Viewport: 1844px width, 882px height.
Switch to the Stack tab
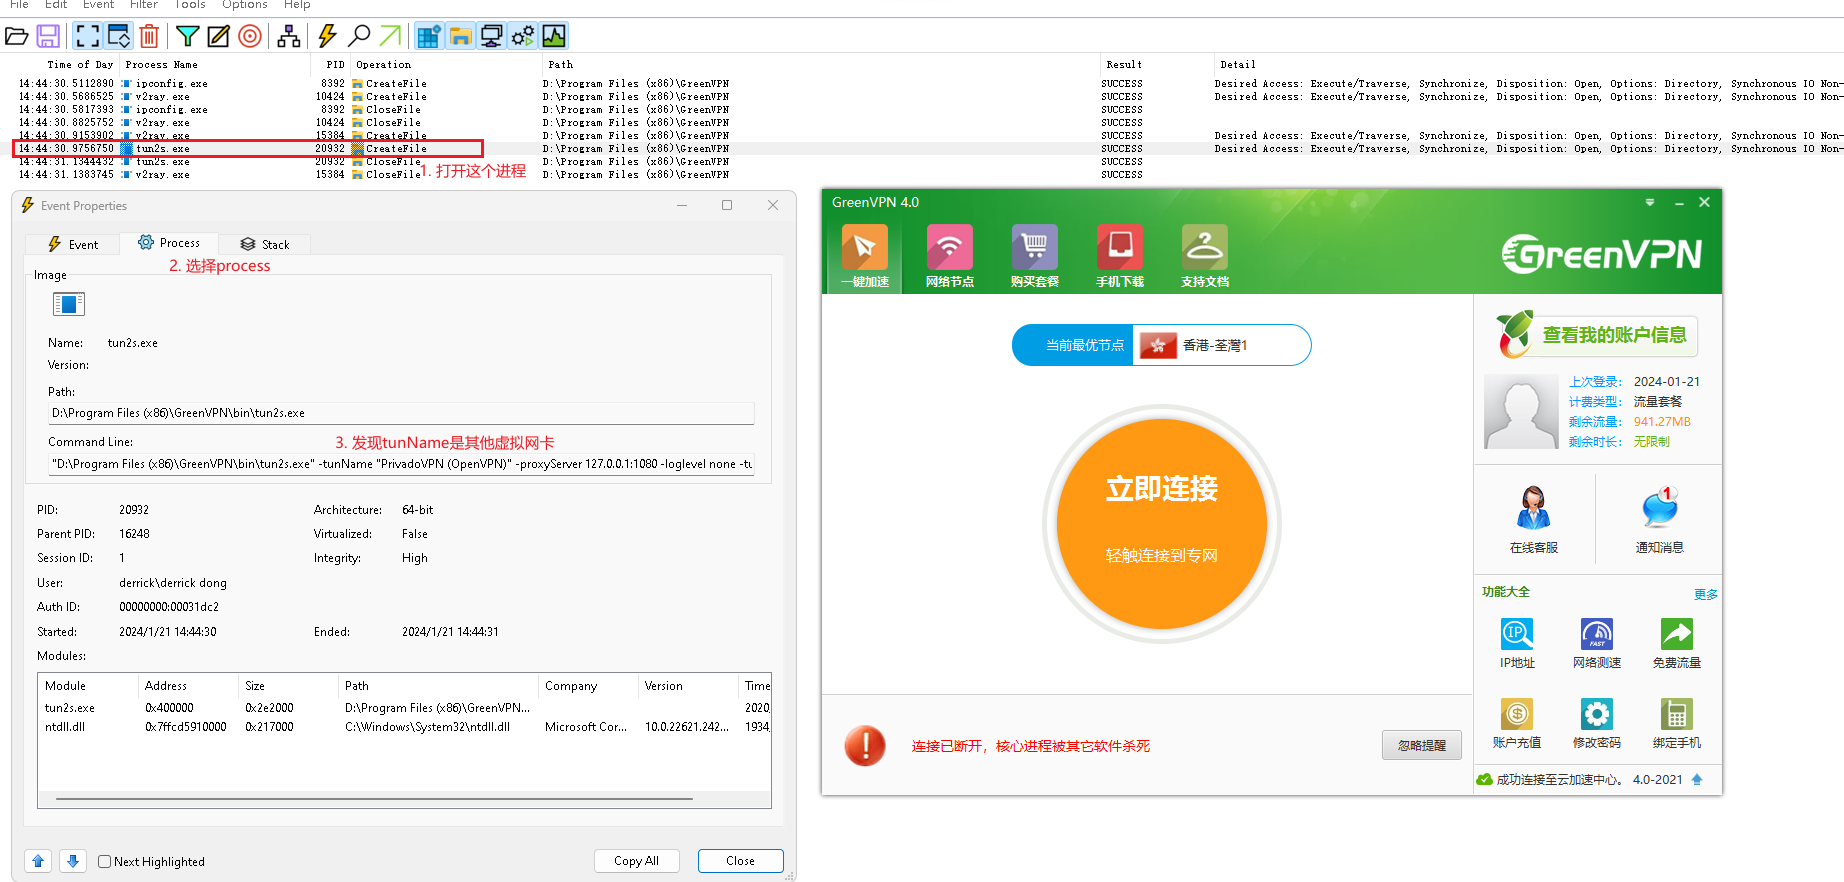point(265,244)
